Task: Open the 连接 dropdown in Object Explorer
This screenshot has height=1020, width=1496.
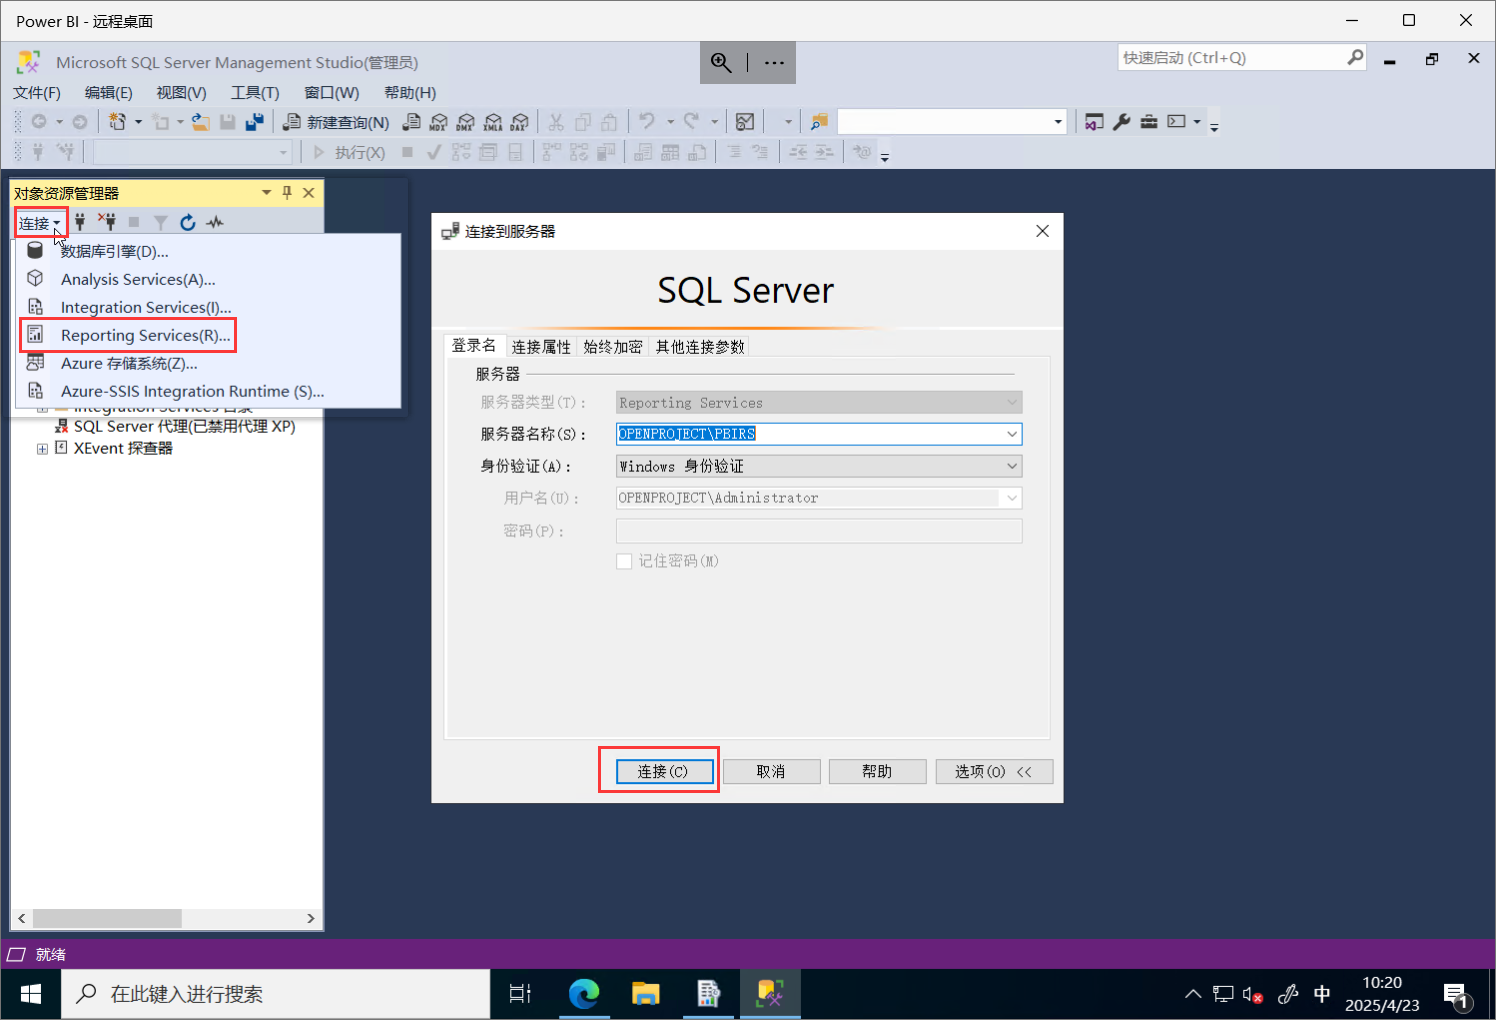Action: (40, 223)
